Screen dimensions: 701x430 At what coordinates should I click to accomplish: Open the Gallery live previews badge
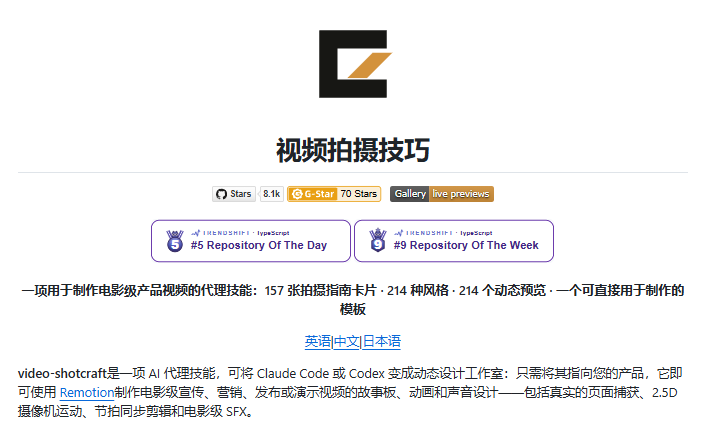click(442, 194)
